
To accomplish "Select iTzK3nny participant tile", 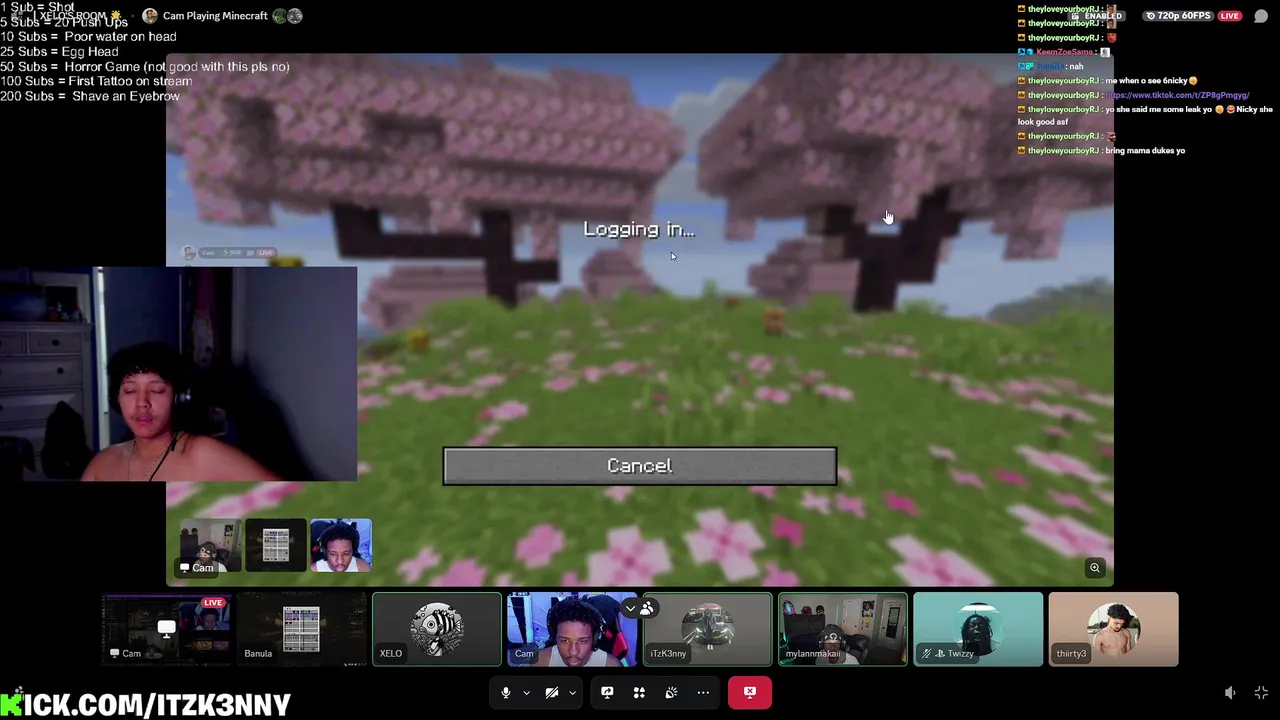I will [x=707, y=629].
